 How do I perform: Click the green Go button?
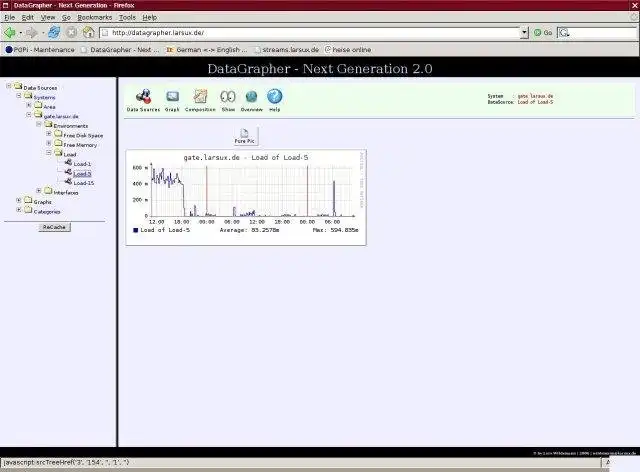click(x=543, y=33)
